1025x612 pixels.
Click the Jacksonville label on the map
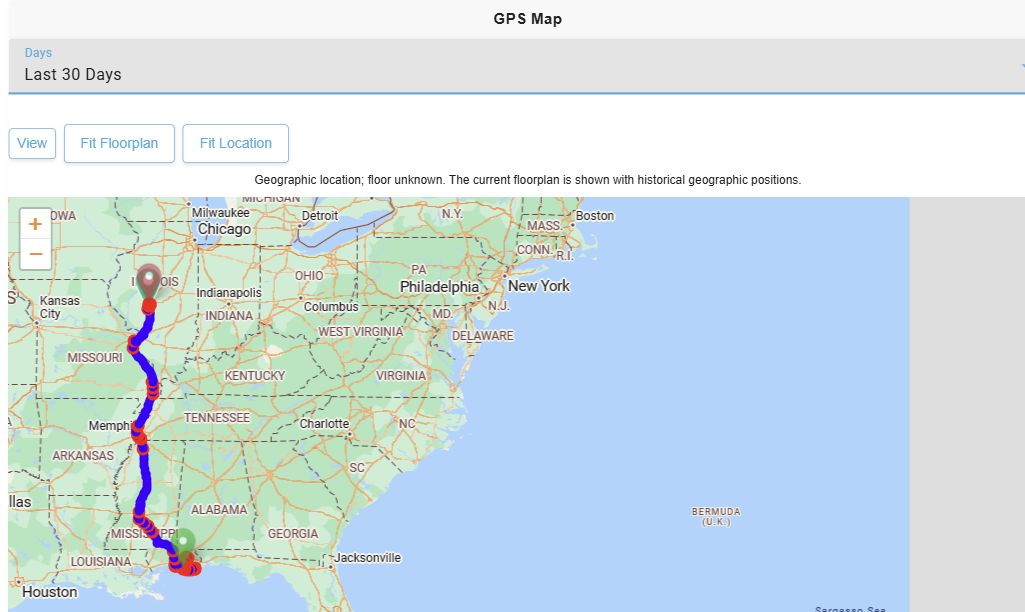click(x=367, y=558)
